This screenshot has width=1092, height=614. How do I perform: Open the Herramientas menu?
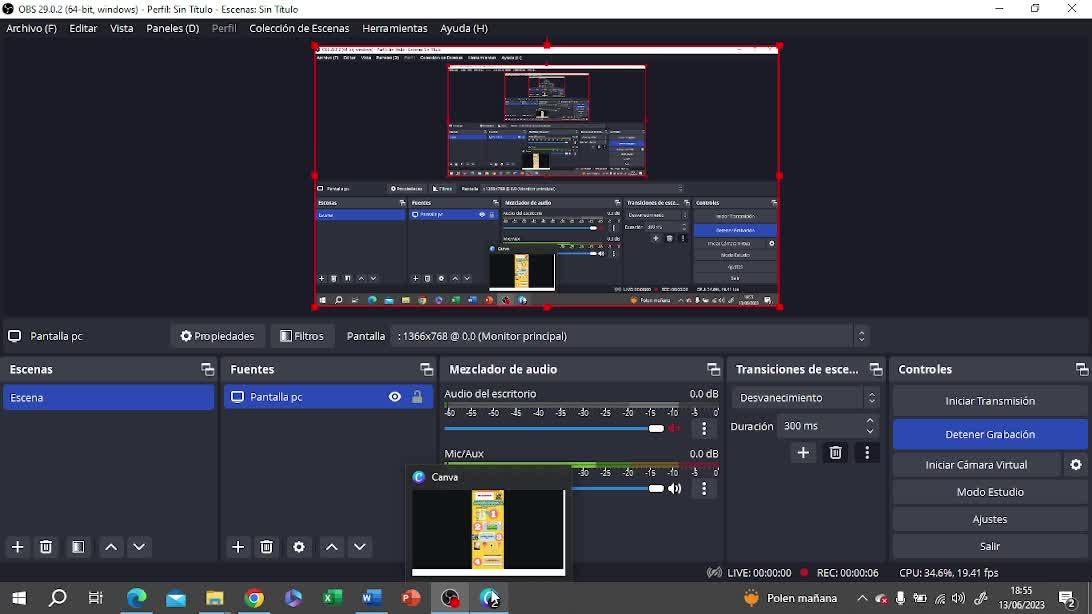coord(394,28)
